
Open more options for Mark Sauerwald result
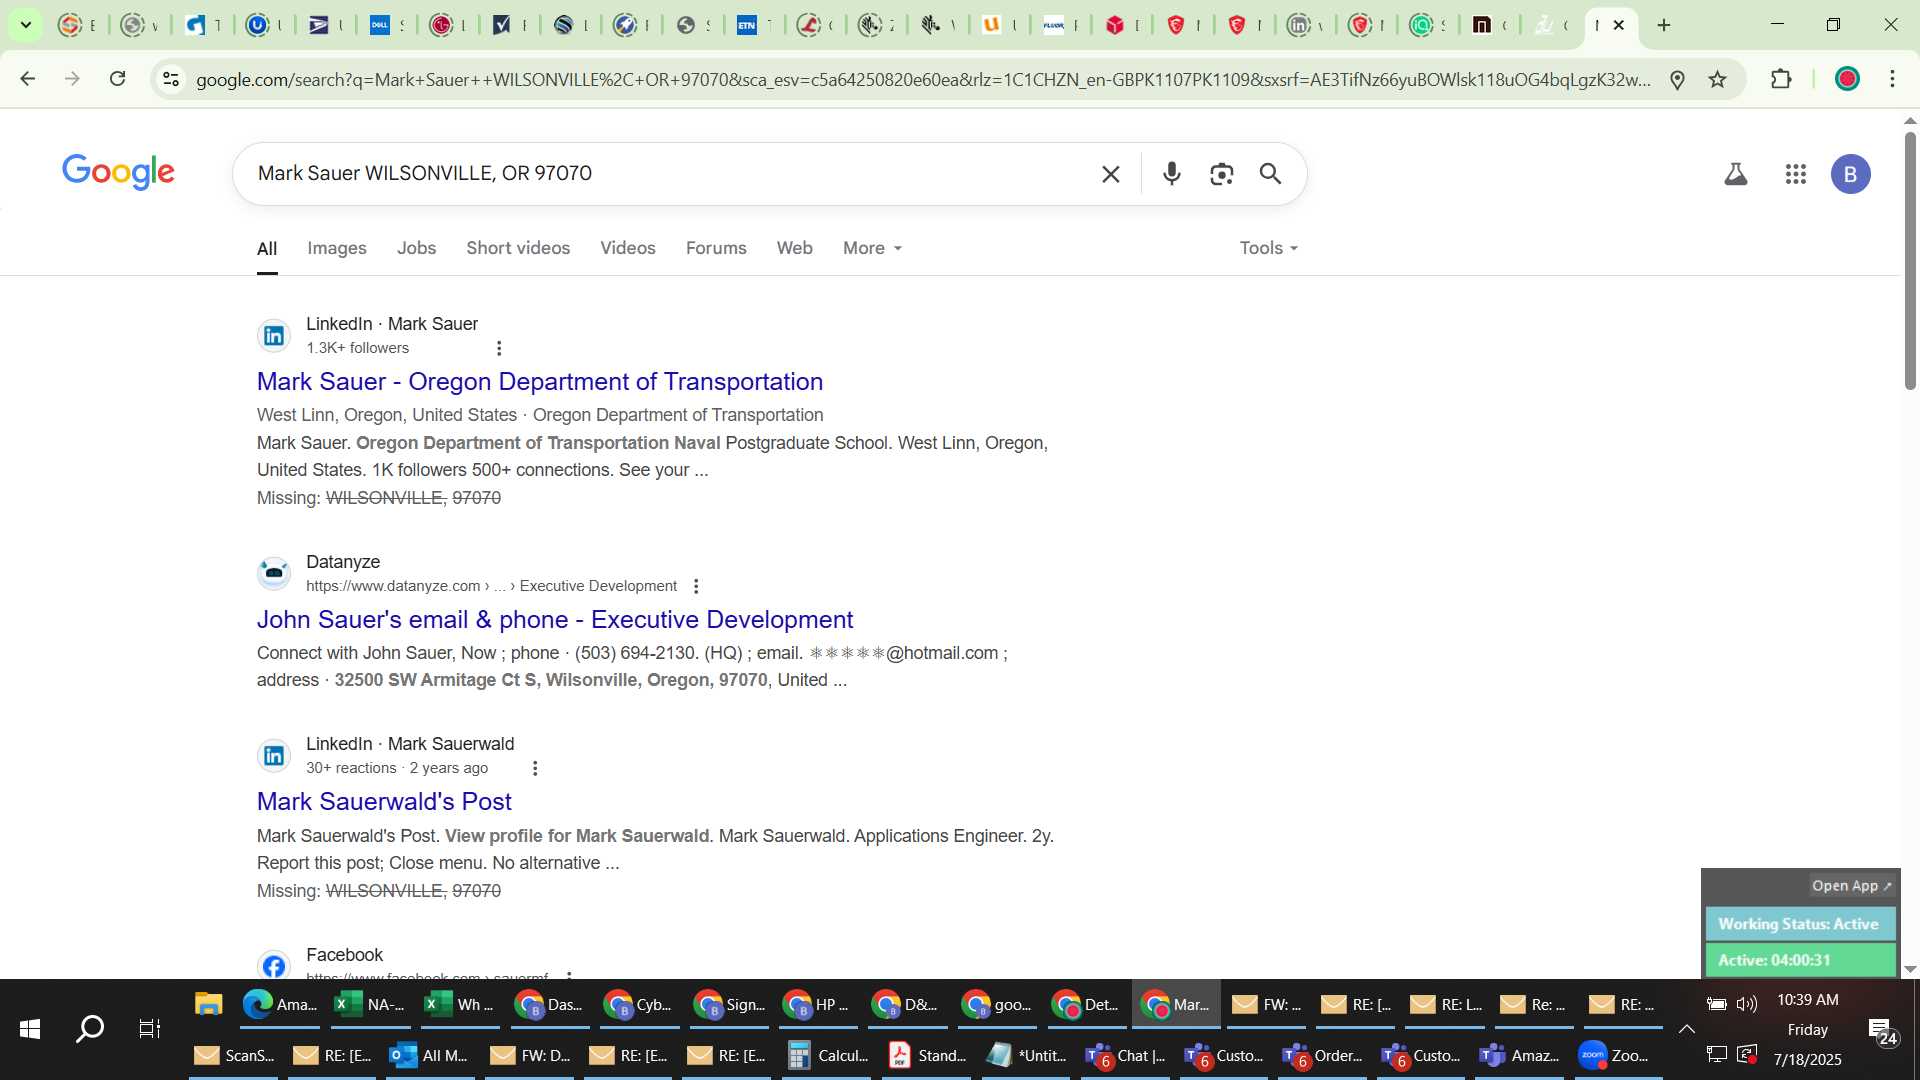(535, 768)
